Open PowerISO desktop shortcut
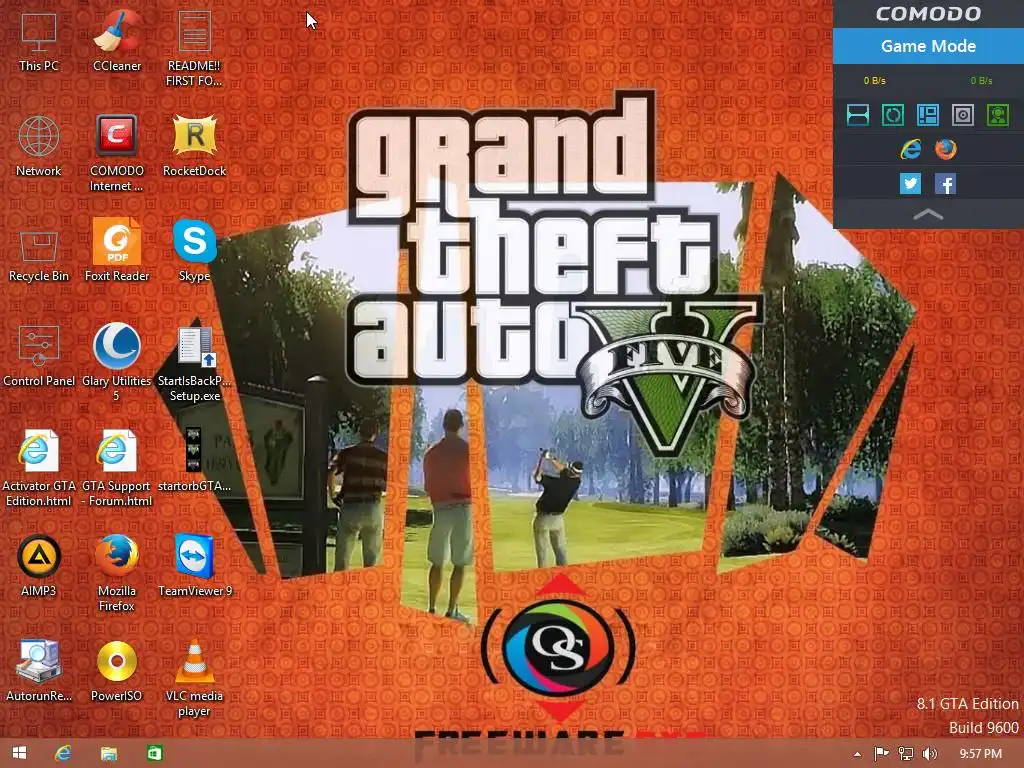Image resolution: width=1024 pixels, height=768 pixels. [116, 672]
